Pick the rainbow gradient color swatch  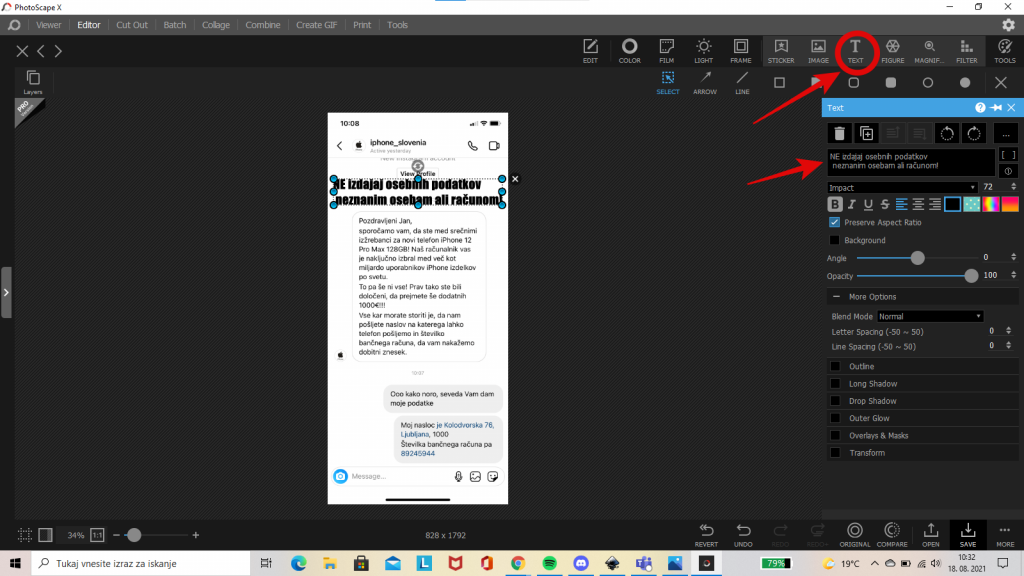(990, 204)
